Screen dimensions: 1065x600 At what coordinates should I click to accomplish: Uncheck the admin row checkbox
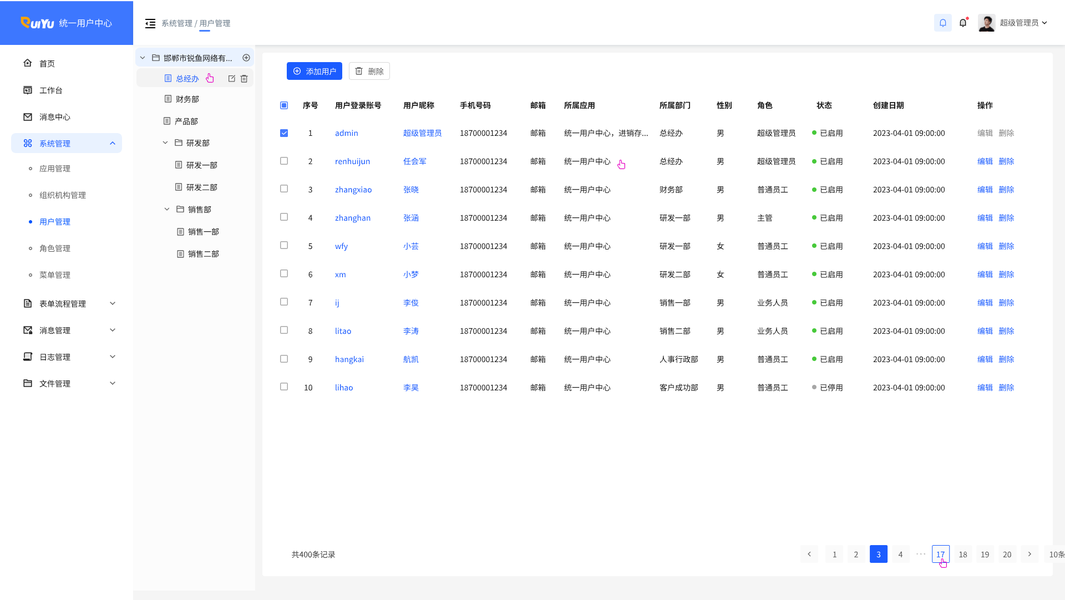point(284,133)
